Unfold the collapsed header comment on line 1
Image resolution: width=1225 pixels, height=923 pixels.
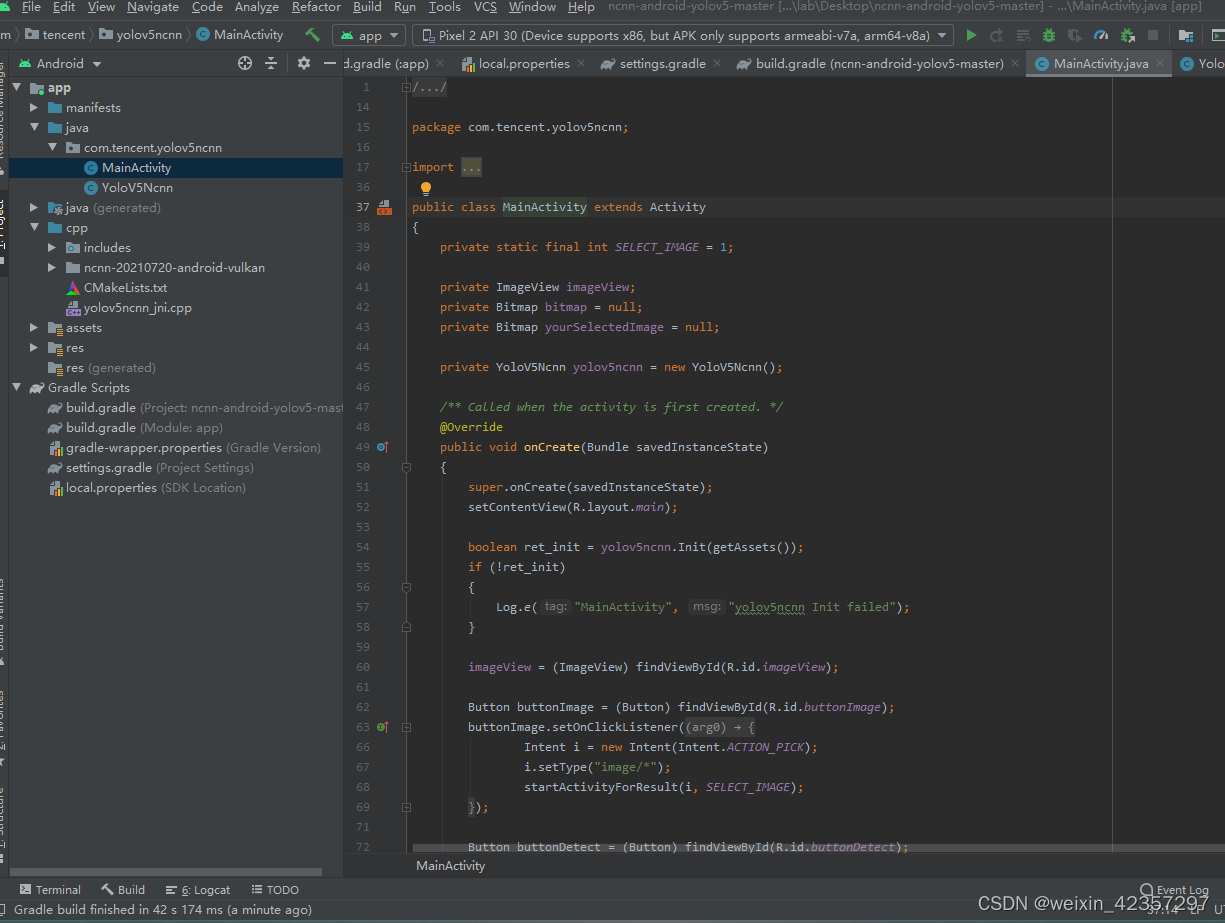(406, 87)
